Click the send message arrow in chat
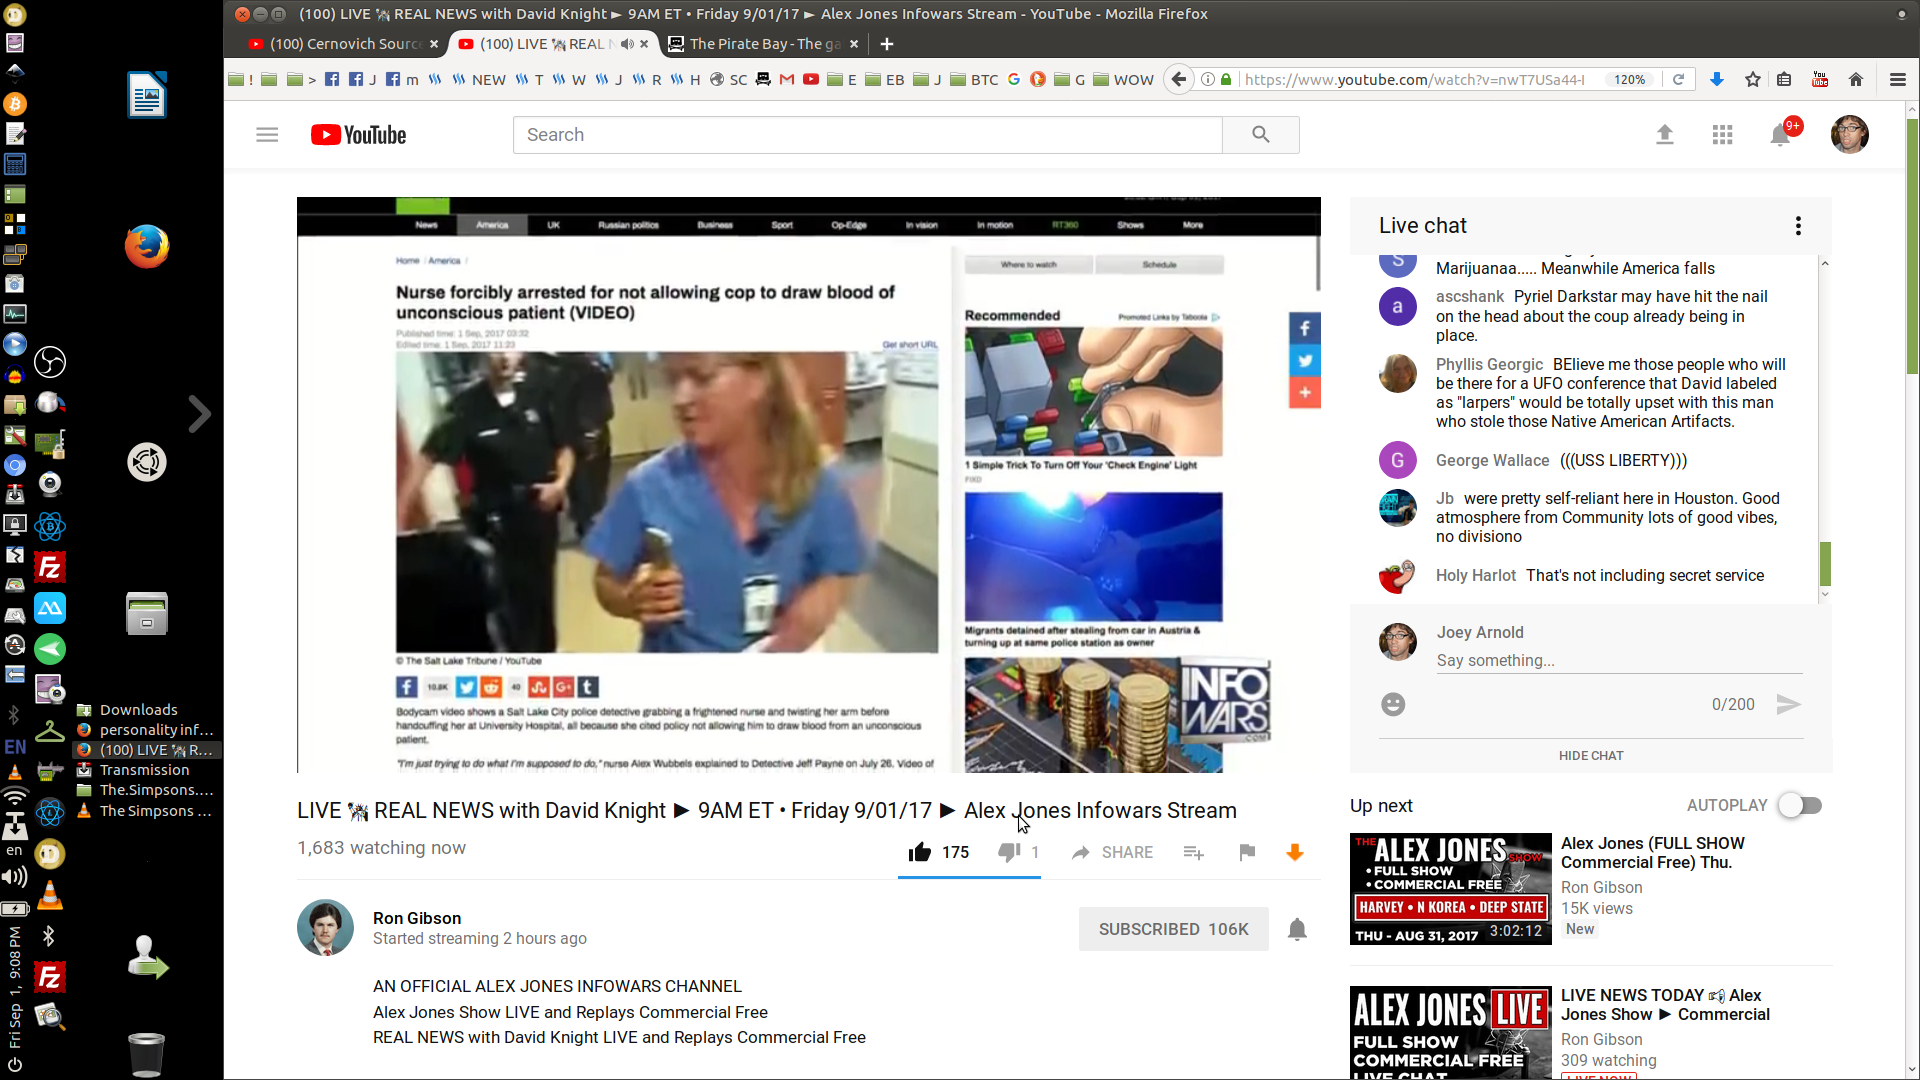This screenshot has height=1080, width=1920. coord(1788,705)
